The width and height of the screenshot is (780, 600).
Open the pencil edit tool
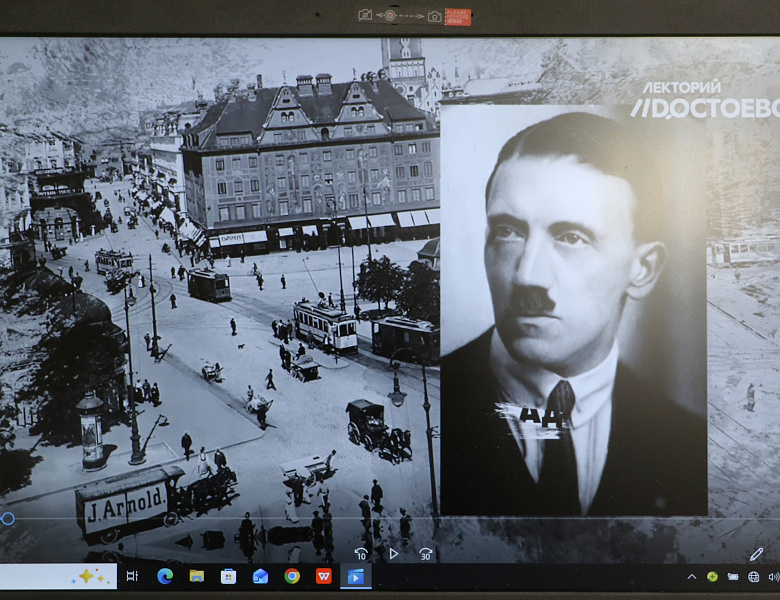(x=756, y=554)
